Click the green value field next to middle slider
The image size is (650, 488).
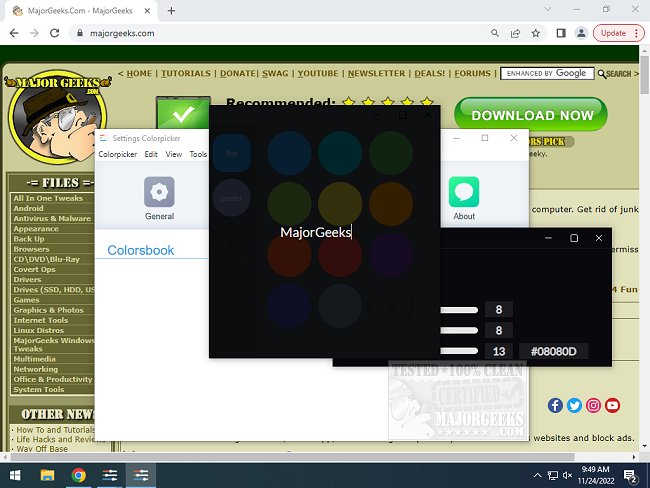499,330
